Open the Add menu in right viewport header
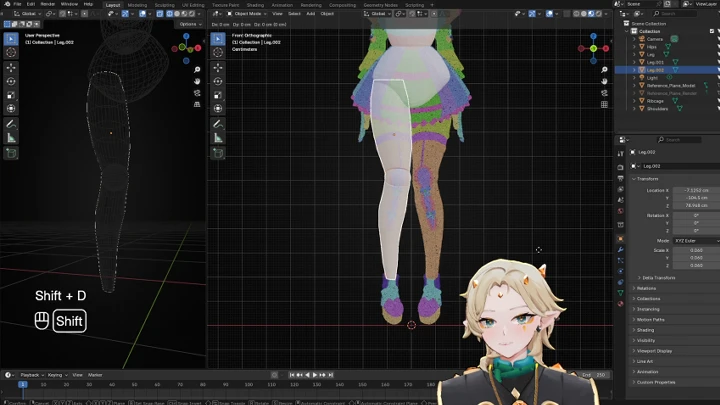This screenshot has width=720, height=405. coord(311,14)
